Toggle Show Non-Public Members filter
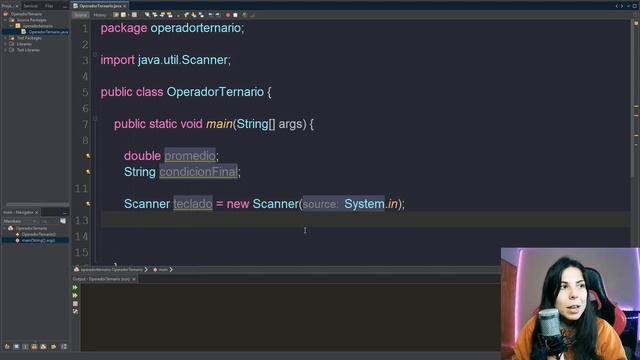The image size is (640, 360). pyautogui.click(x=34, y=347)
